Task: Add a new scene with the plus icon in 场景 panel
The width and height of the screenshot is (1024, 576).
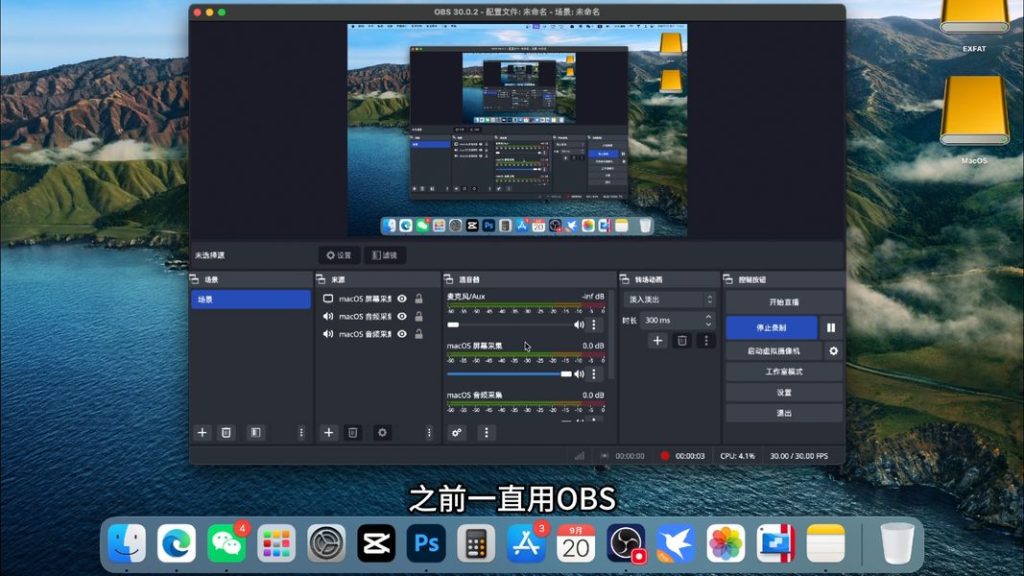Action: tap(202, 432)
